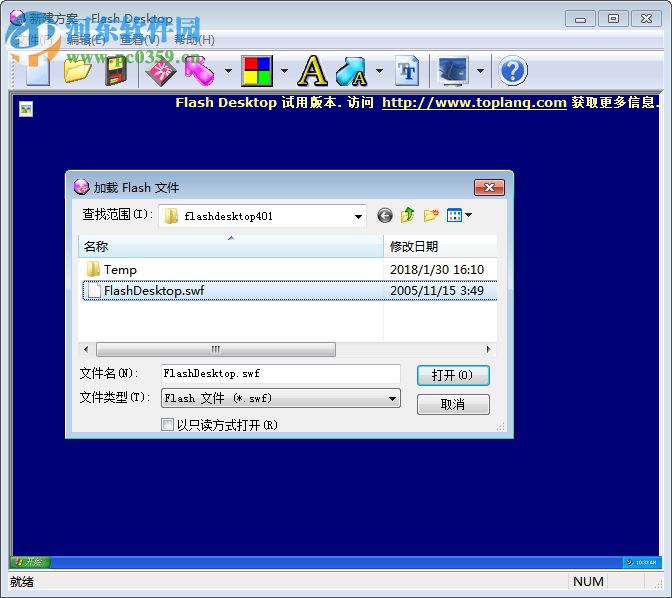Click the New scheme toolbar icon
The image size is (672, 598).
pos(38,71)
